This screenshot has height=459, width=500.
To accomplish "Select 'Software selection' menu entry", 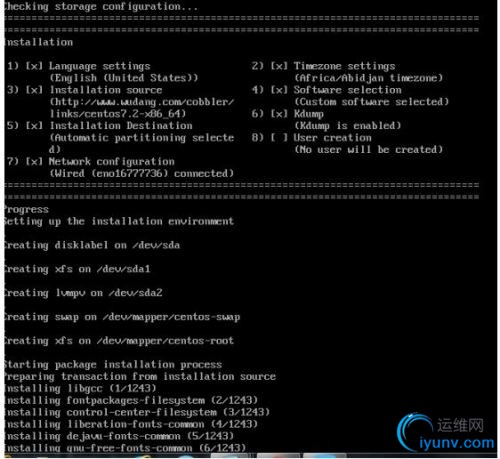I will (x=348, y=90).
